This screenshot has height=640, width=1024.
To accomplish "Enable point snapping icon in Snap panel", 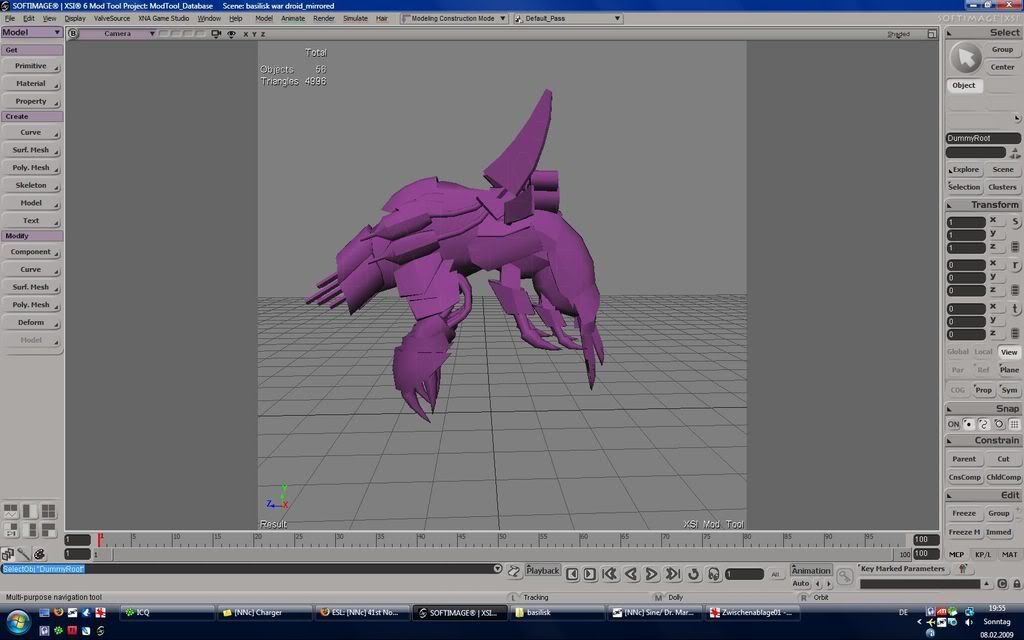I will [x=968, y=424].
